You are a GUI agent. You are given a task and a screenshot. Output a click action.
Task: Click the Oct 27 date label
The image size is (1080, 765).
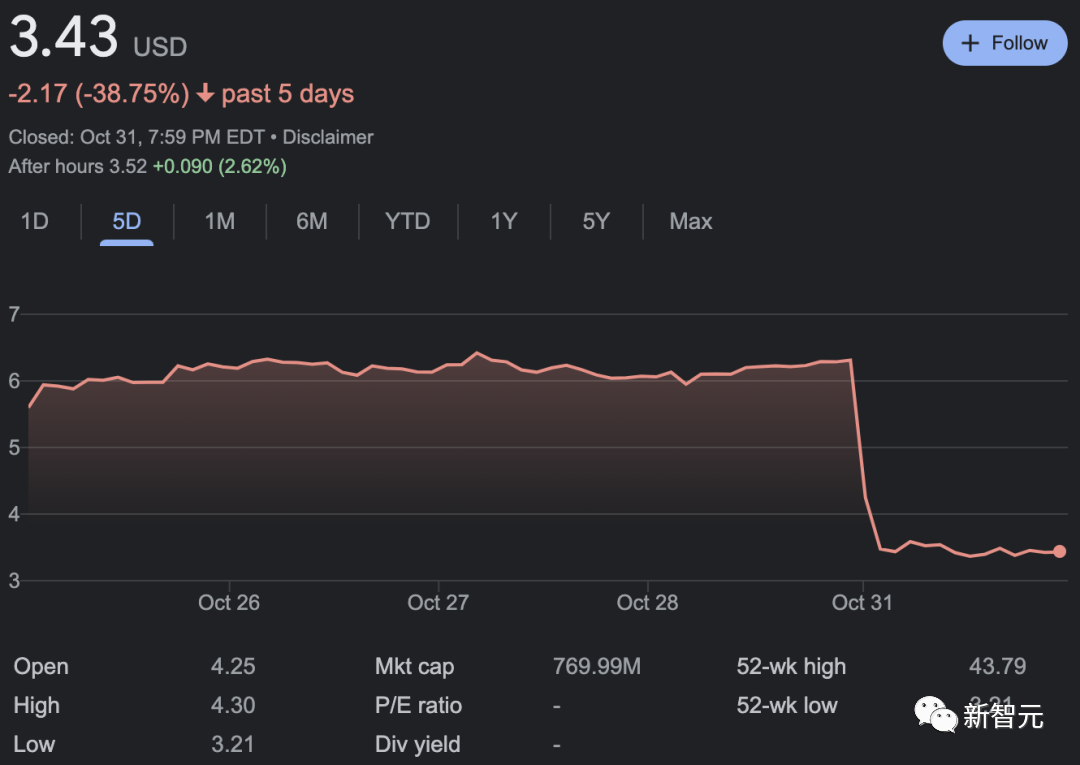point(438,602)
